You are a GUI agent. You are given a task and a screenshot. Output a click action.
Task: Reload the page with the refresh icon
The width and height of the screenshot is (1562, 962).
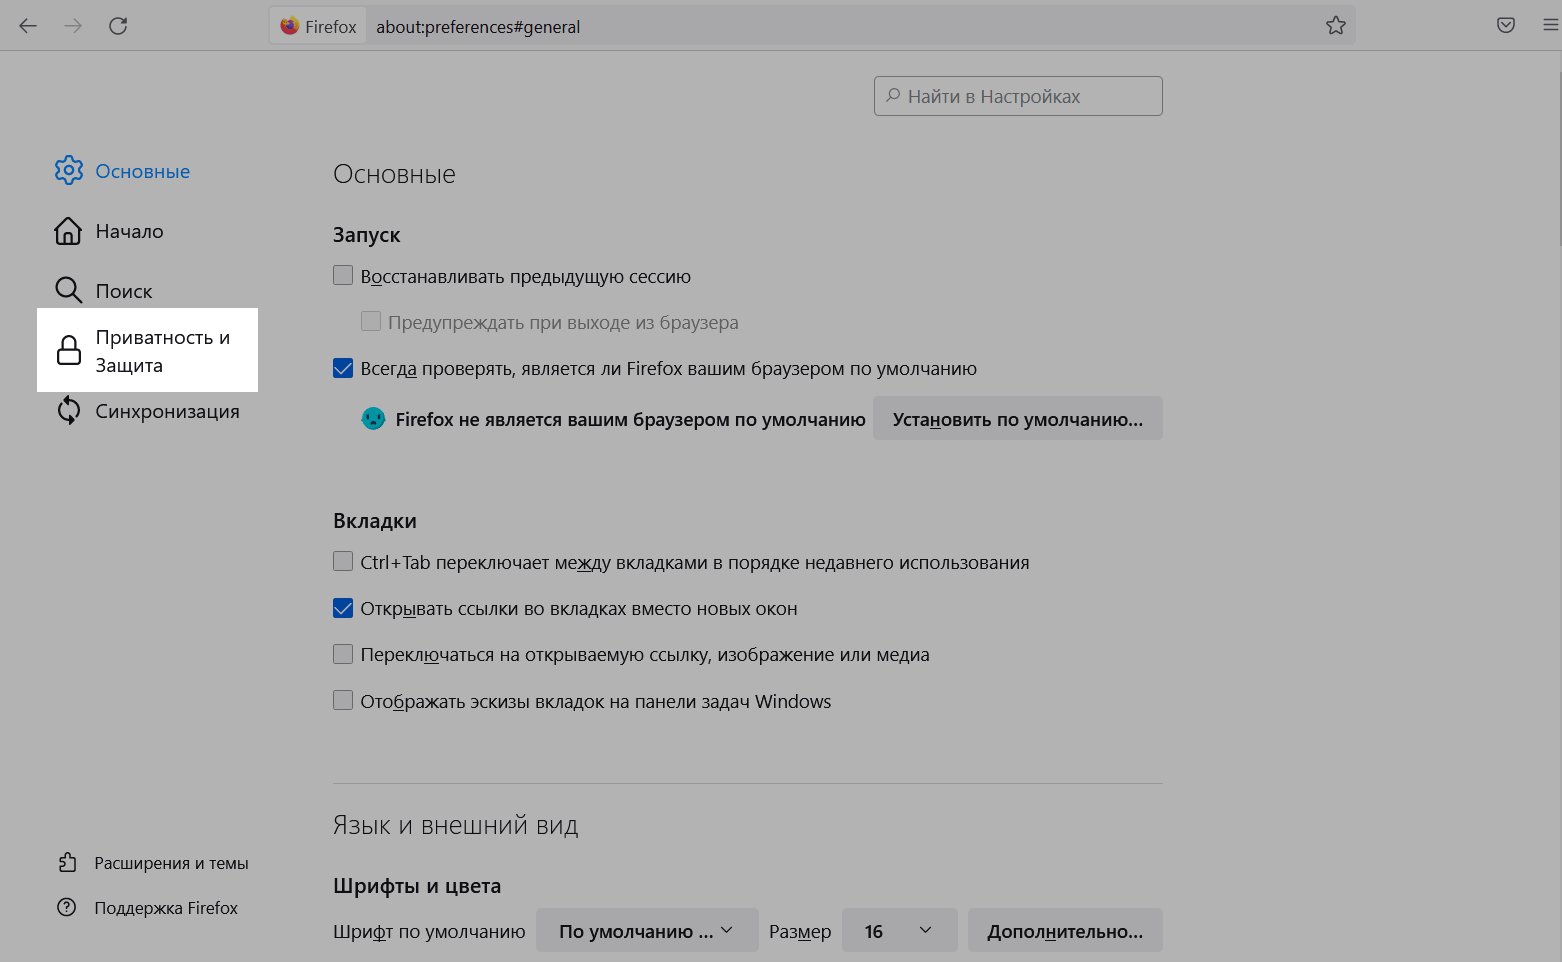coord(118,26)
